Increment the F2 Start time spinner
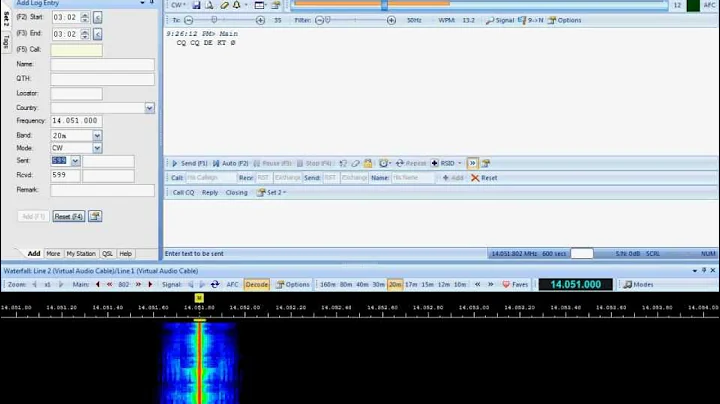 84,15
